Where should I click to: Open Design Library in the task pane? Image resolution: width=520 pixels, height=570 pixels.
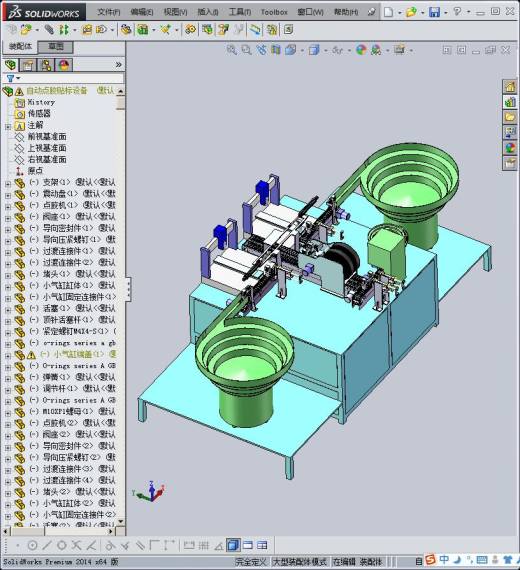click(x=510, y=102)
